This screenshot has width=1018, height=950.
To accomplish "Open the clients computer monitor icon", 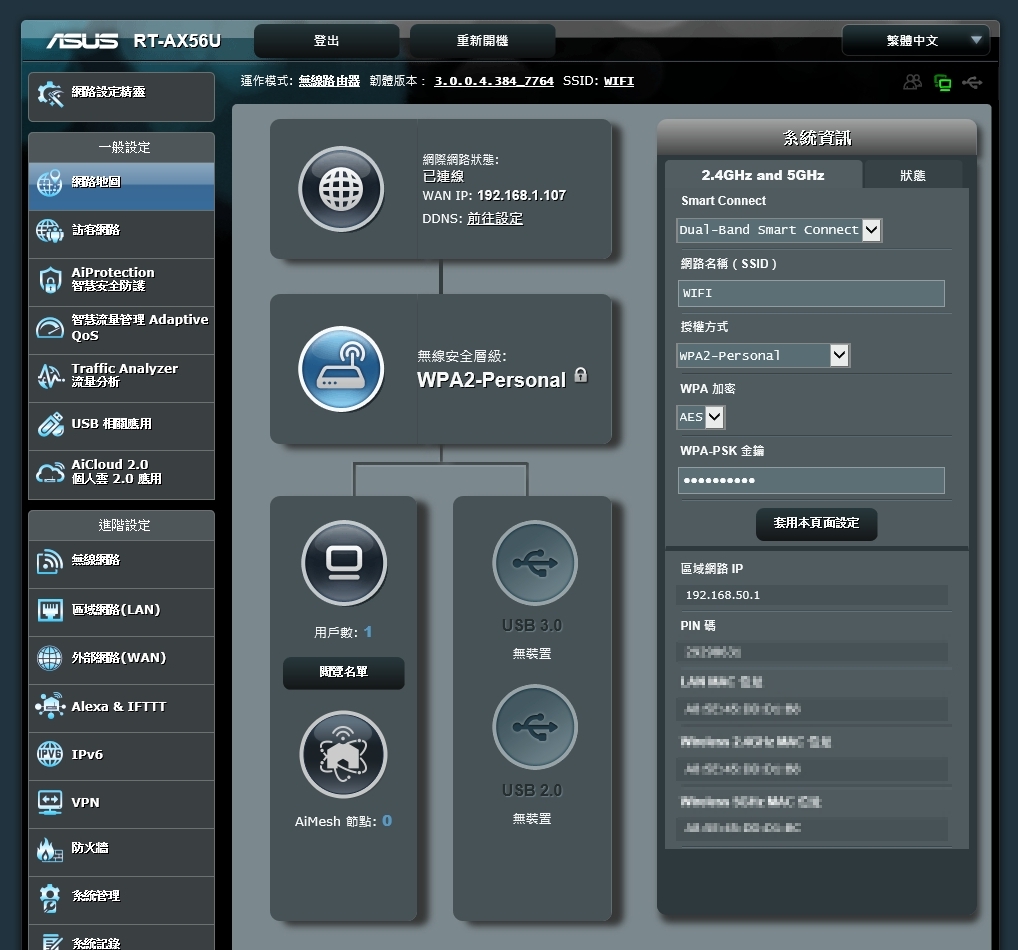I will [x=344, y=563].
